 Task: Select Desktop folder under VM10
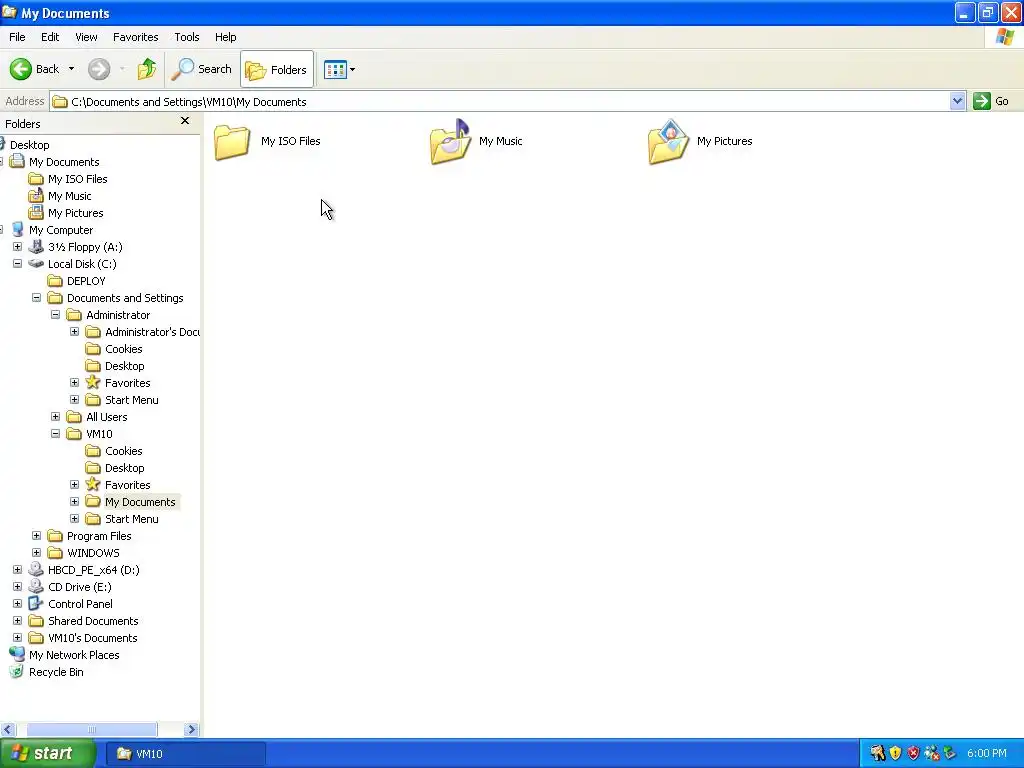point(125,468)
